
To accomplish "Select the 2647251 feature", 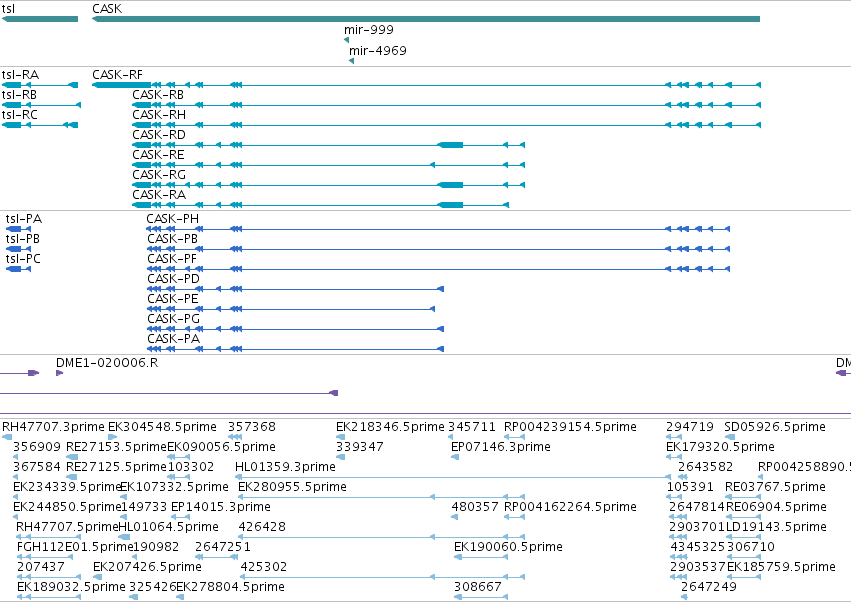I will click(217, 557).
